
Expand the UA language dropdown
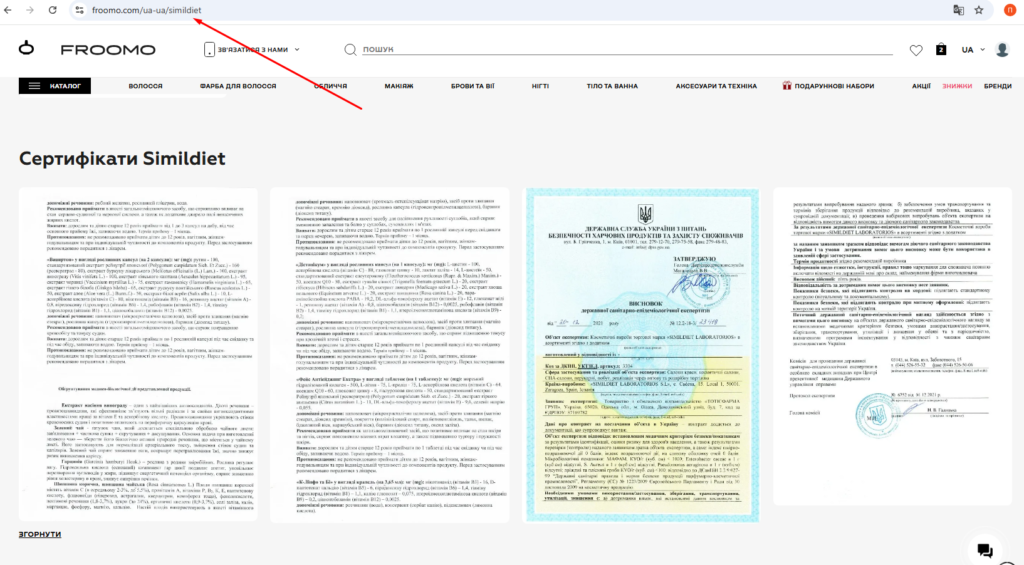pyautogui.click(x=972, y=50)
